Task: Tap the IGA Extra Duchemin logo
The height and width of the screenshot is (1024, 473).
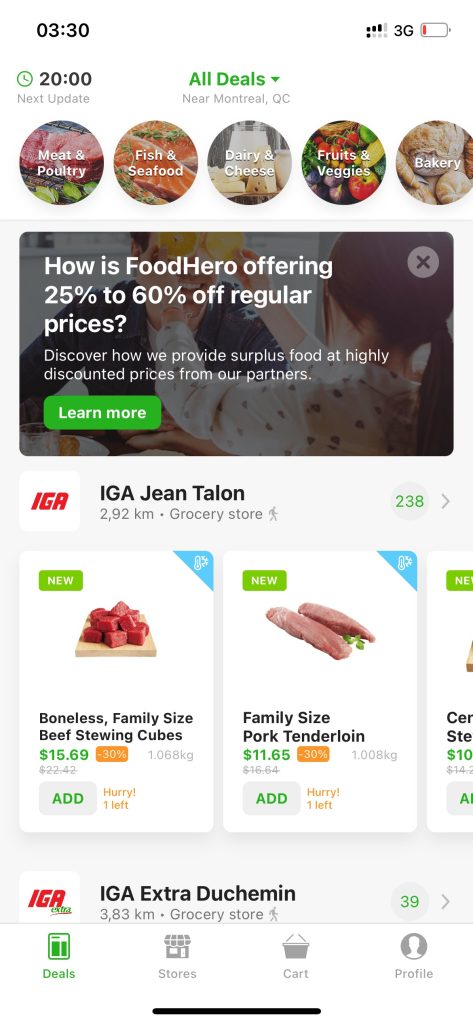Action: 50,899
